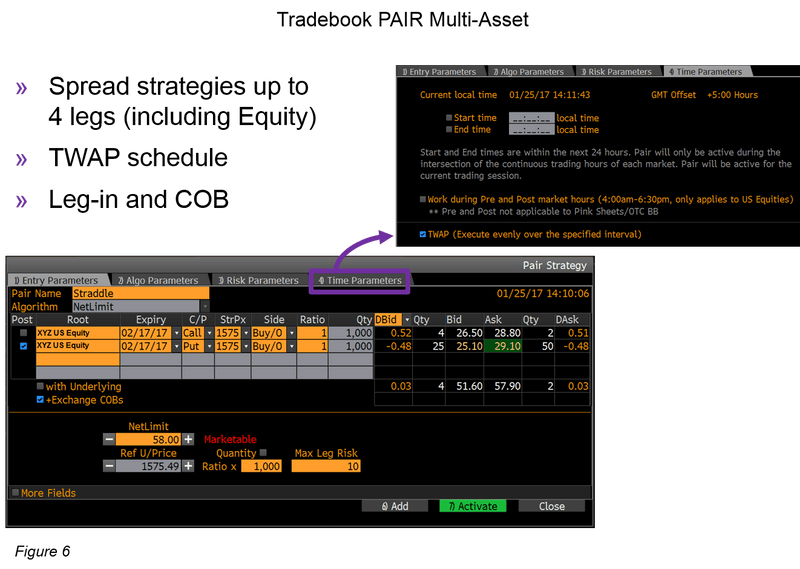This screenshot has height=569, width=800.
Task: Open the Side Buy/O dropdown for the Put leg
Action: pyautogui.click(x=291, y=345)
